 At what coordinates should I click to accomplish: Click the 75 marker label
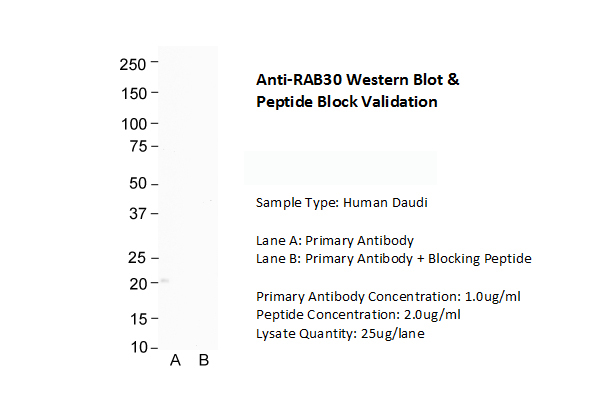[137, 146]
